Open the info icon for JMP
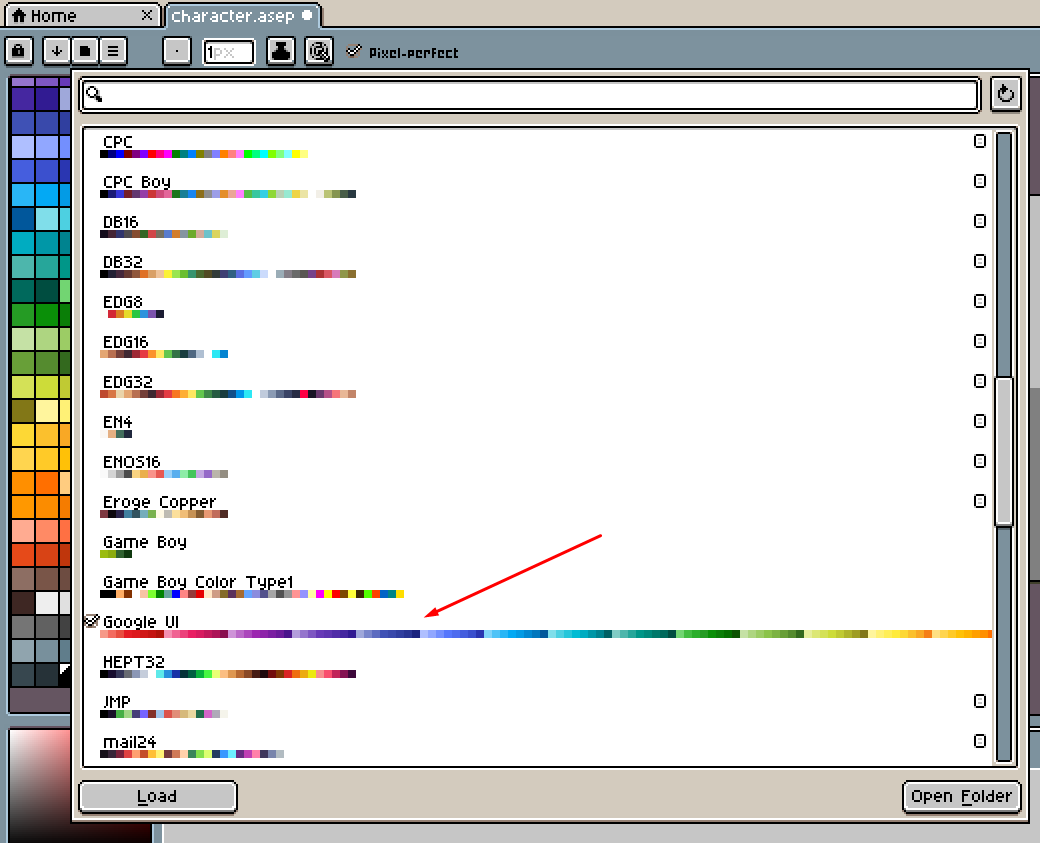Image resolution: width=1040 pixels, height=843 pixels. 980,701
